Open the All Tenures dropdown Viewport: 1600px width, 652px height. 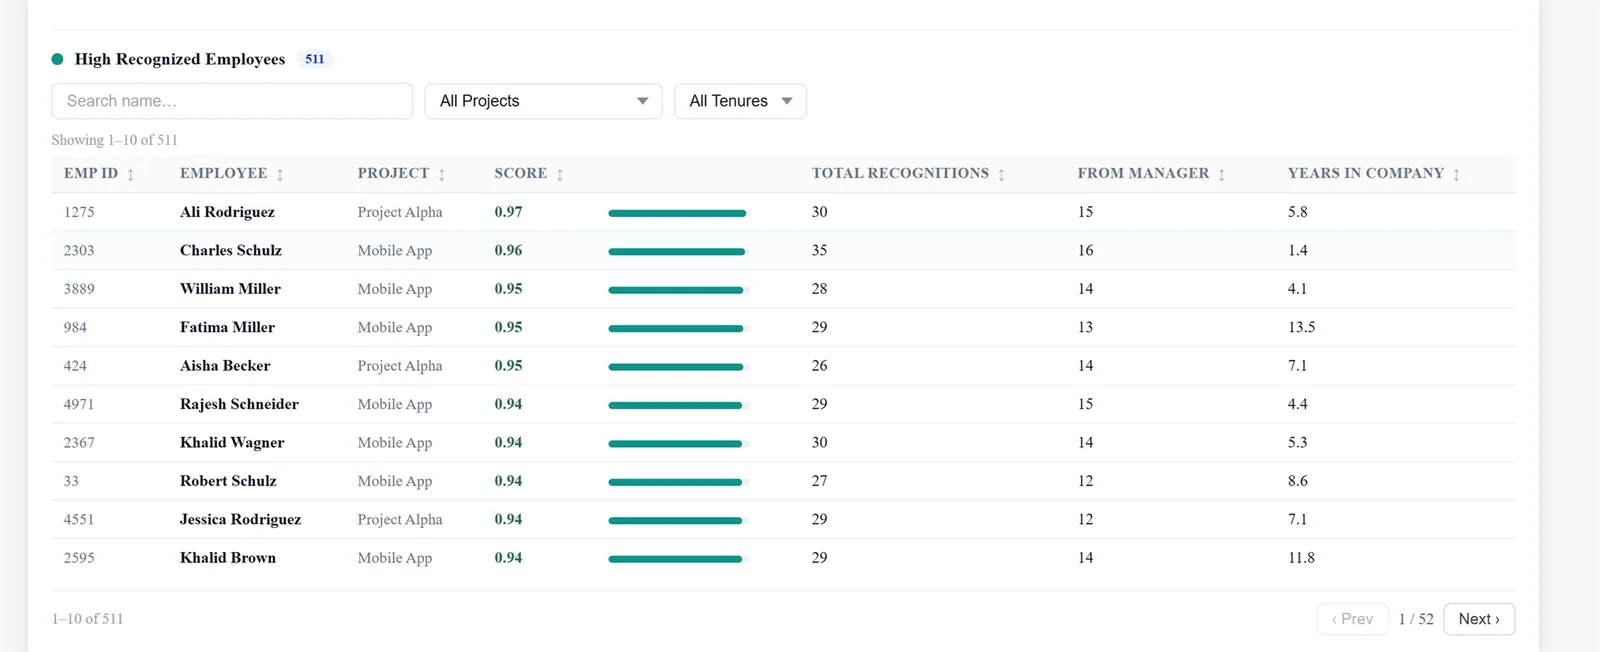tap(740, 101)
